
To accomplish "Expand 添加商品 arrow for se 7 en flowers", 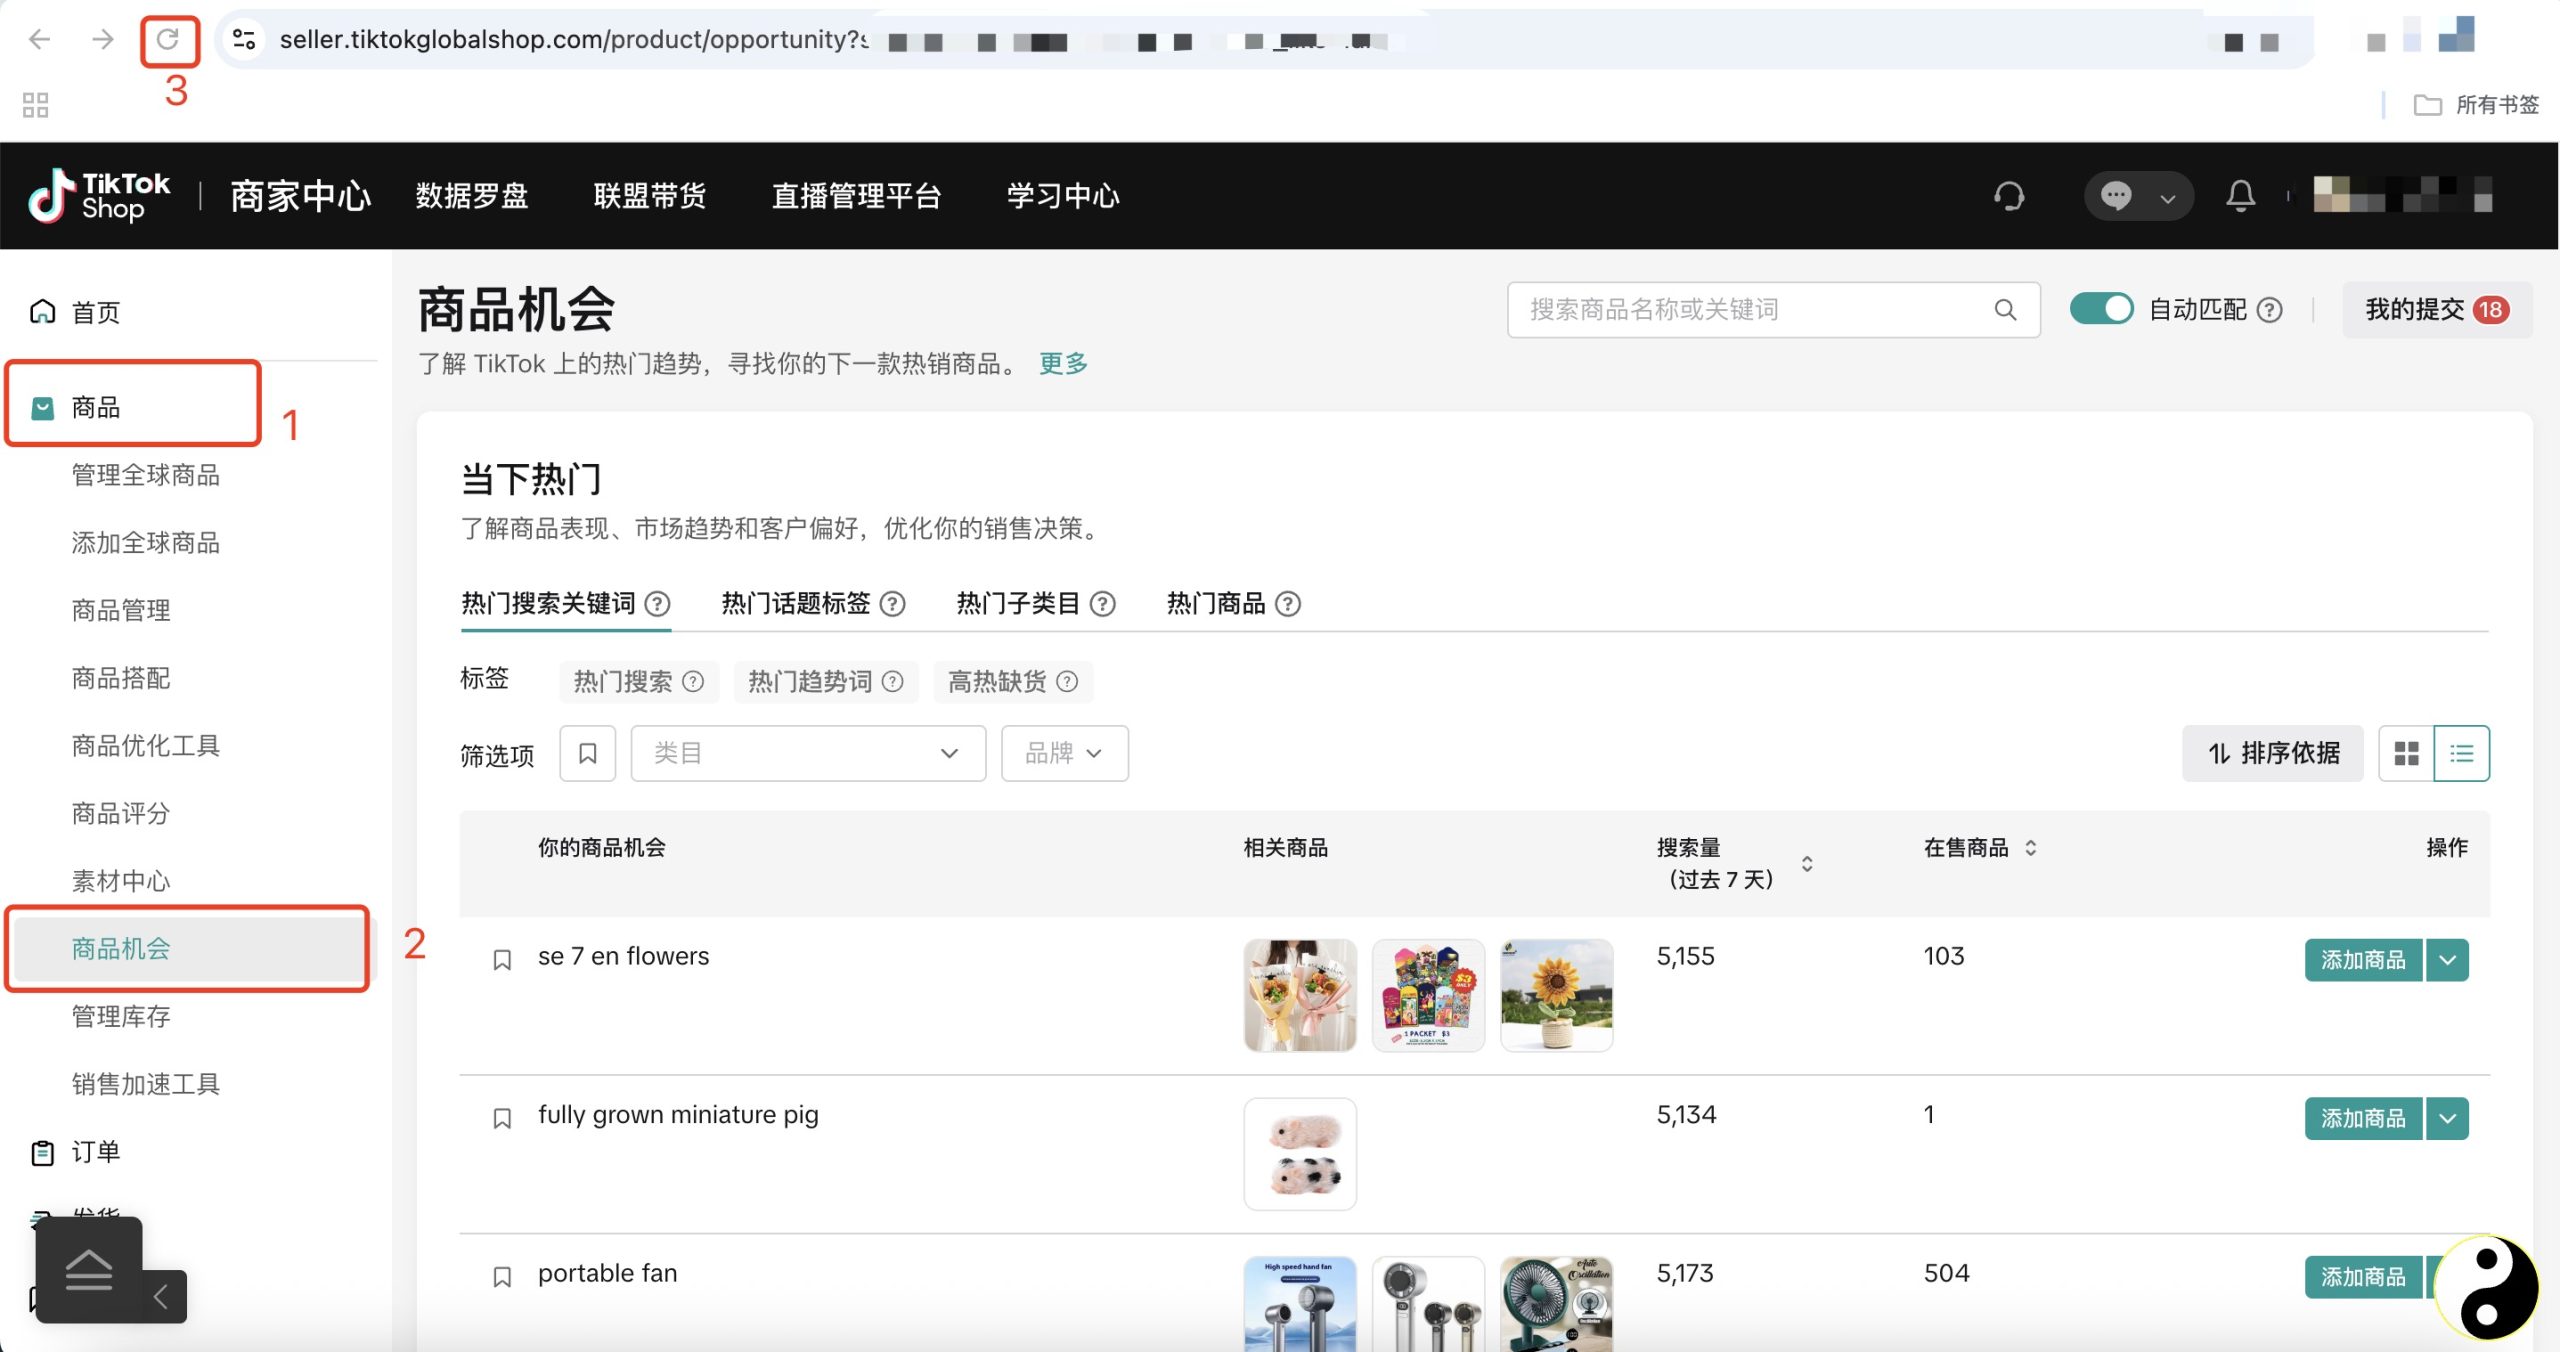I will click(x=2447, y=960).
